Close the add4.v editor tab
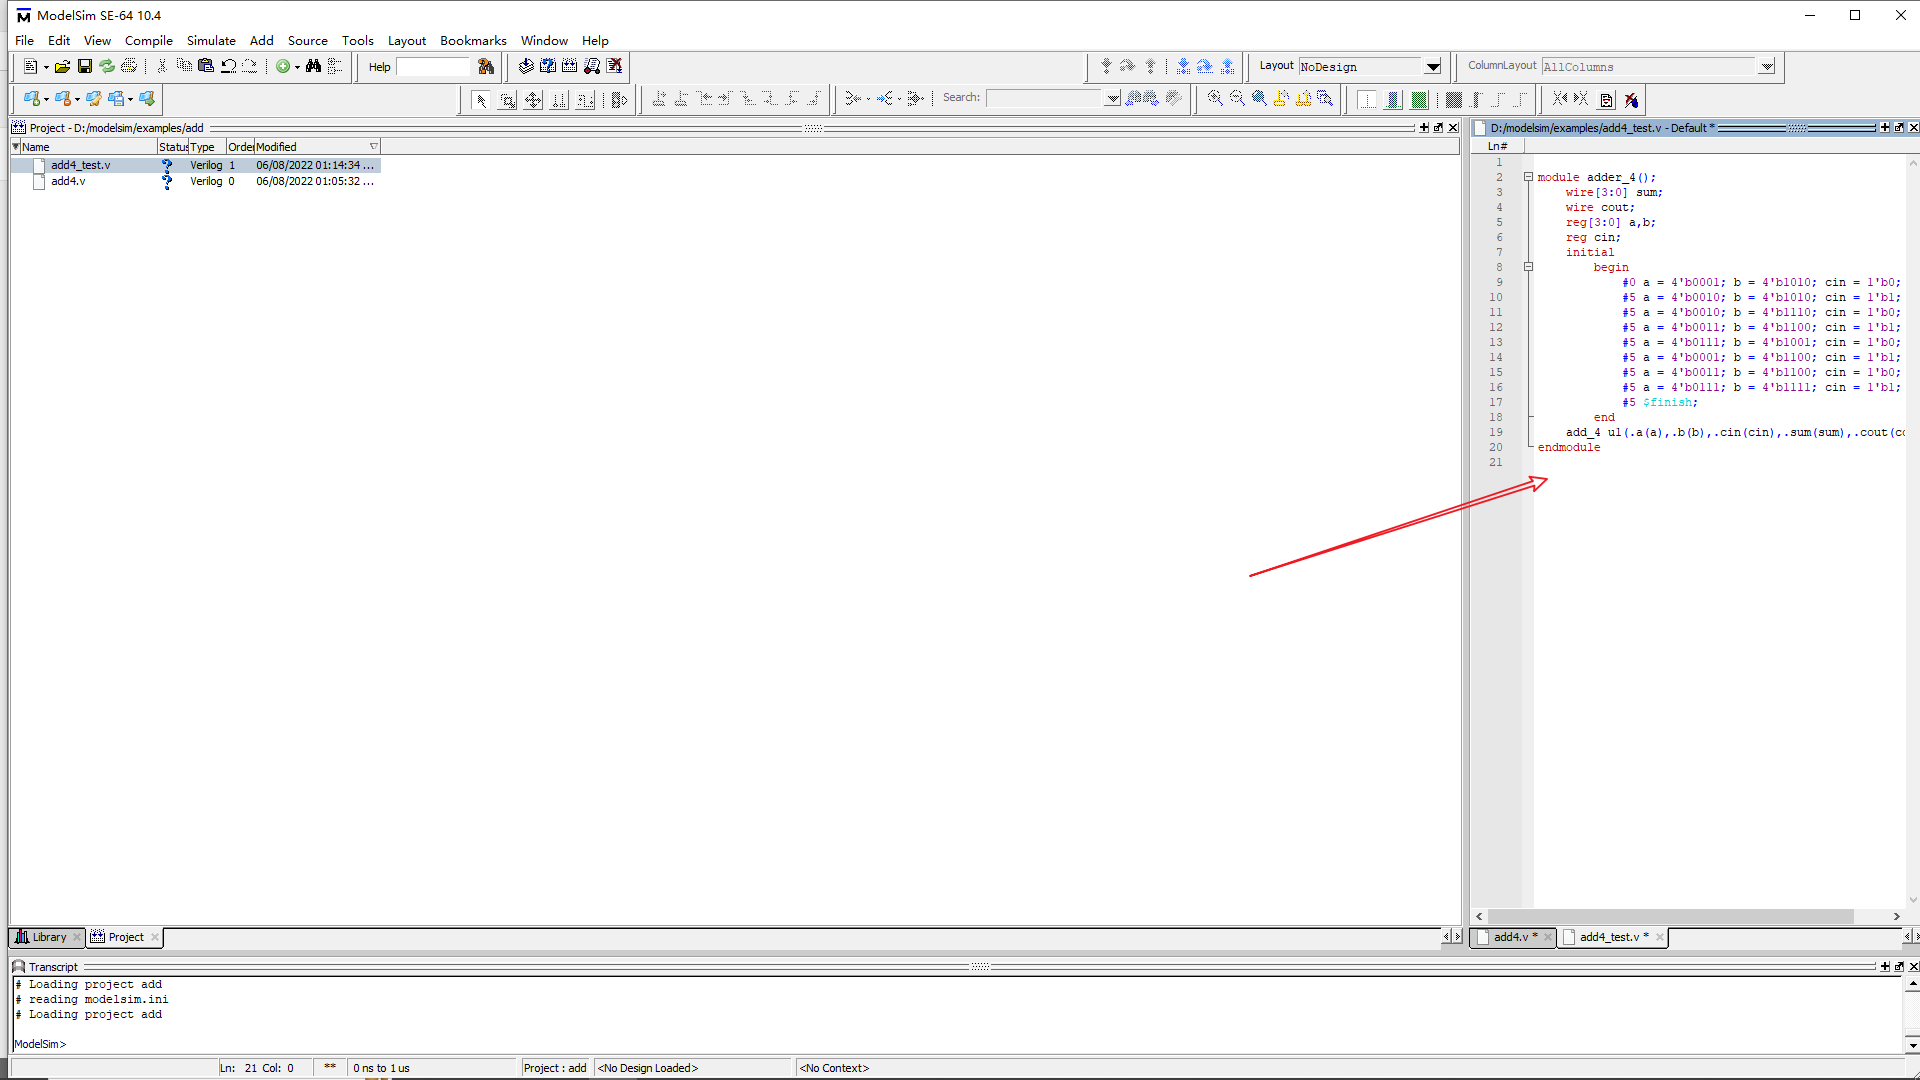Image resolution: width=1920 pixels, height=1080 pixels. tap(1547, 937)
